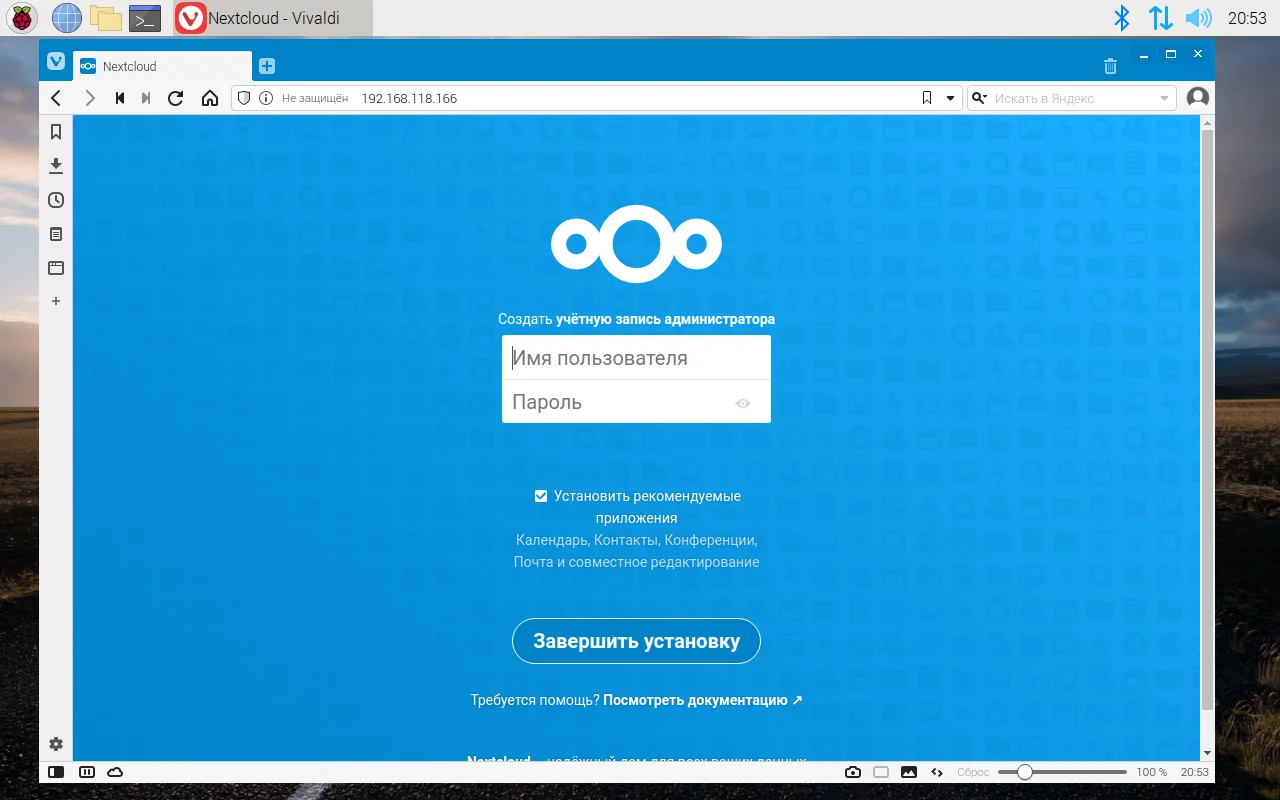Show the password with the eye icon

(743, 403)
